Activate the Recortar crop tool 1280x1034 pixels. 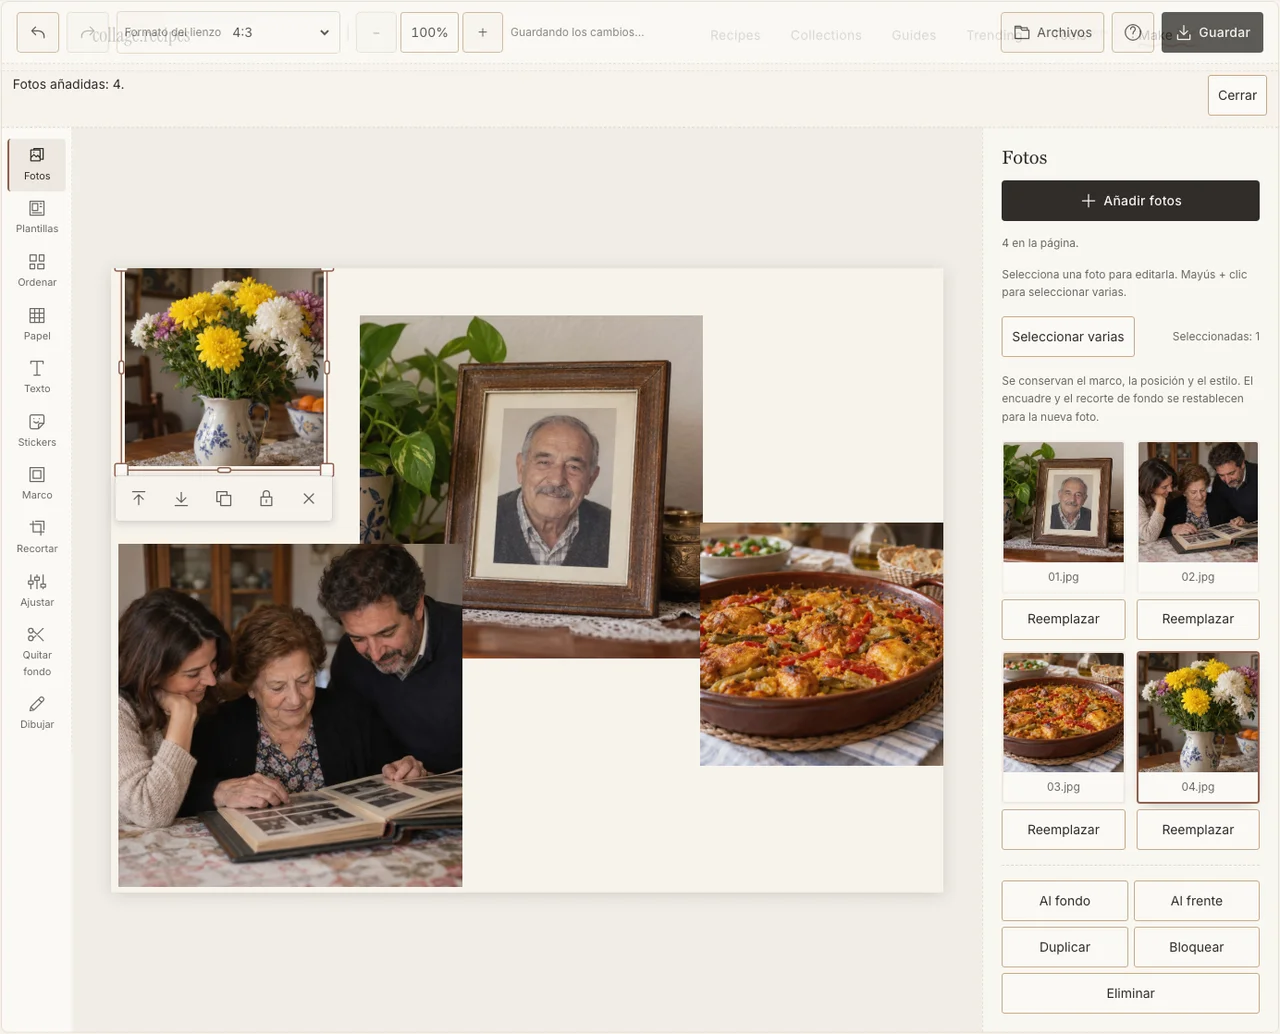[37, 537]
